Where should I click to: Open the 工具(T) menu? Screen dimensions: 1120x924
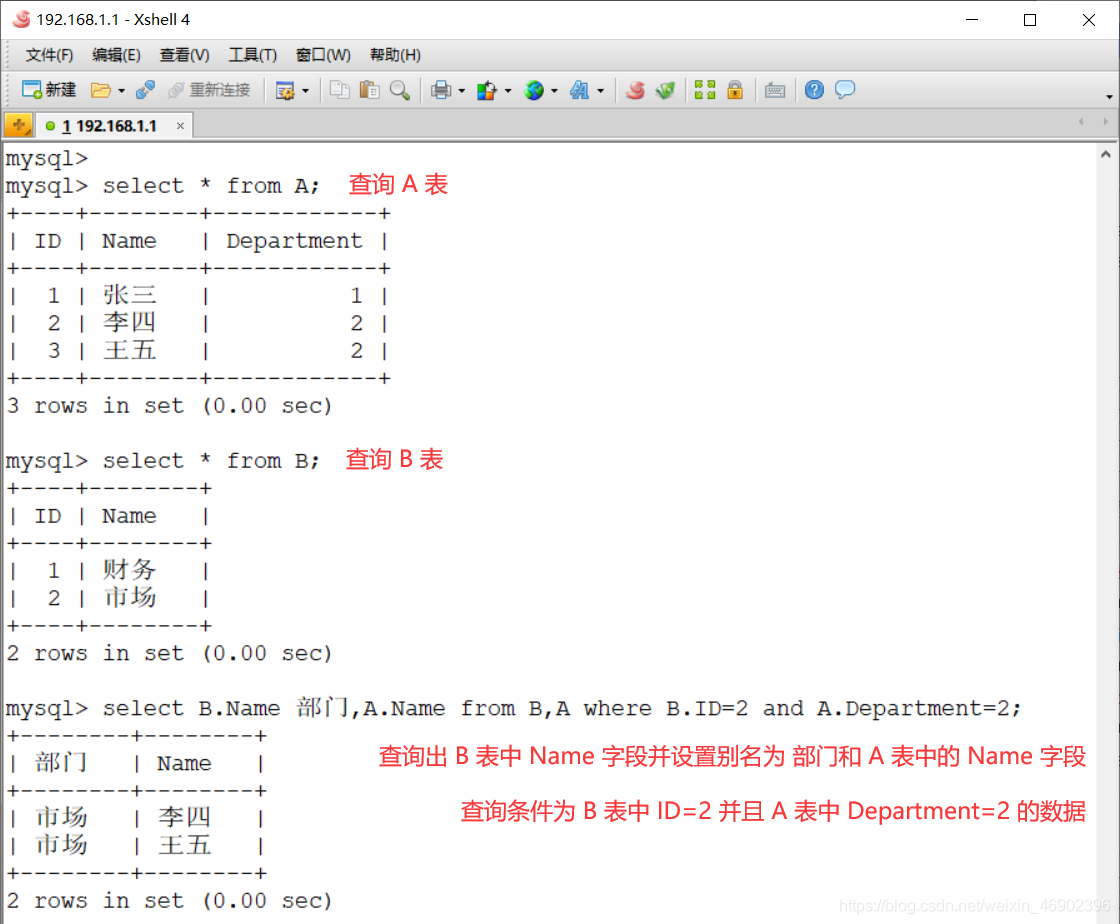(x=251, y=55)
